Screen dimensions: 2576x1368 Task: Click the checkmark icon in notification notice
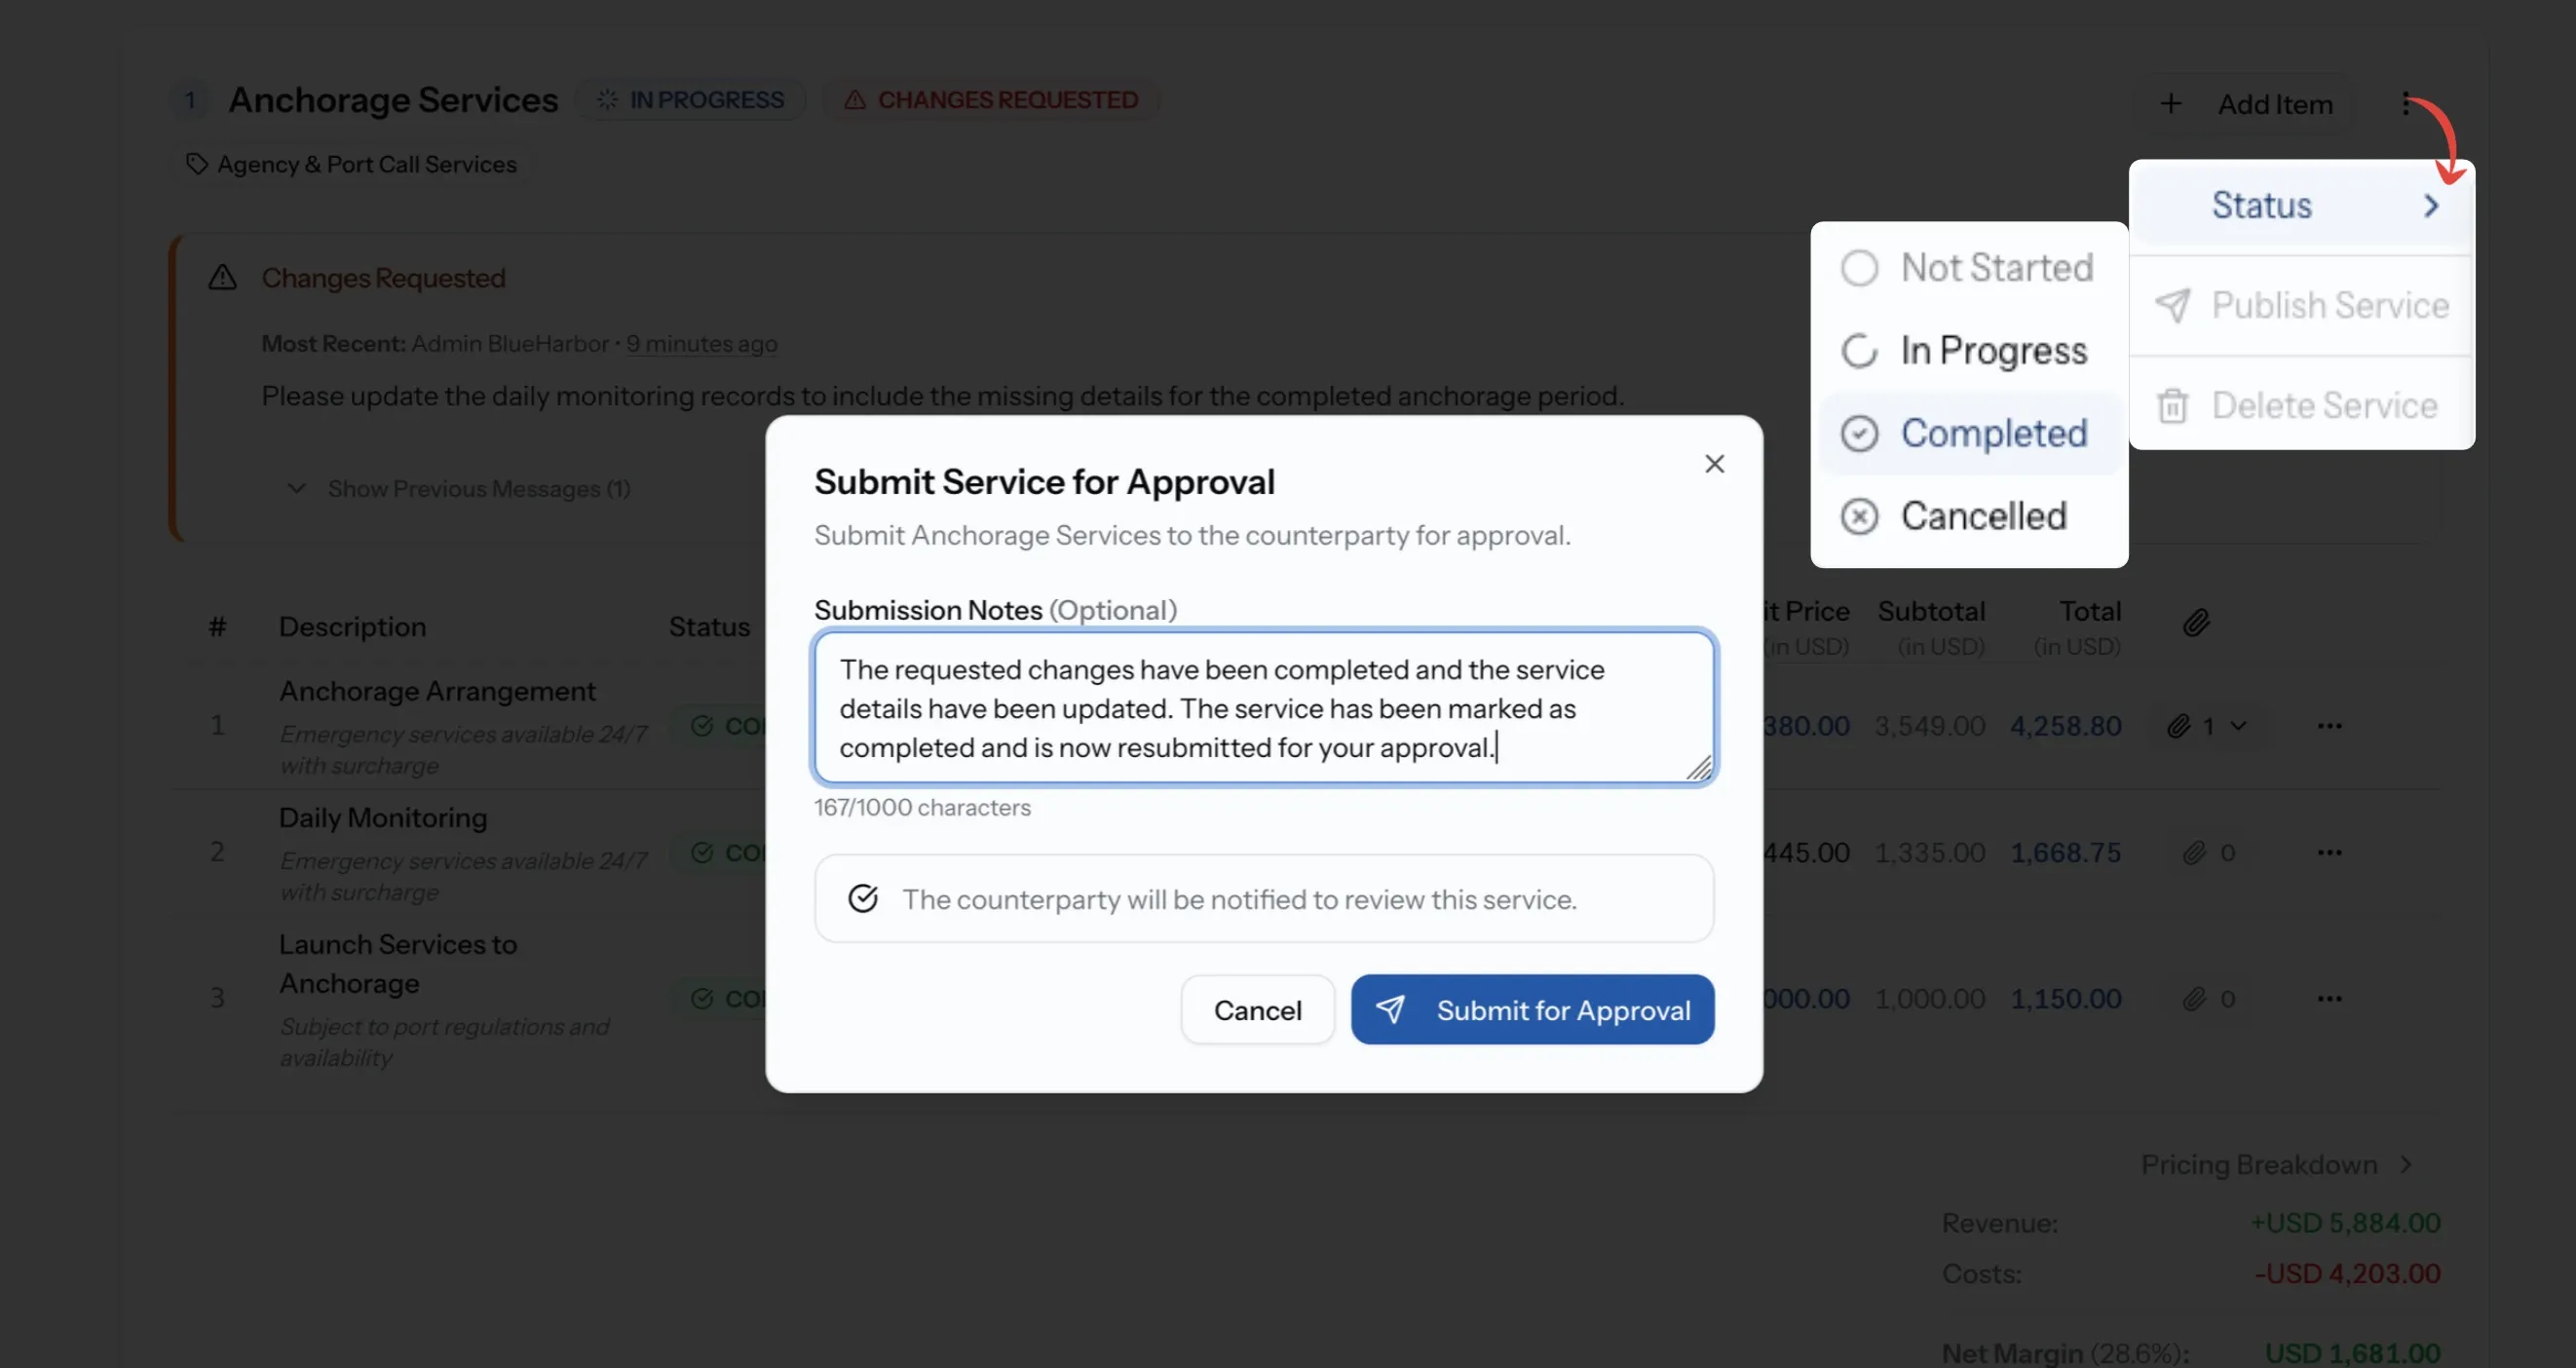tap(862, 899)
